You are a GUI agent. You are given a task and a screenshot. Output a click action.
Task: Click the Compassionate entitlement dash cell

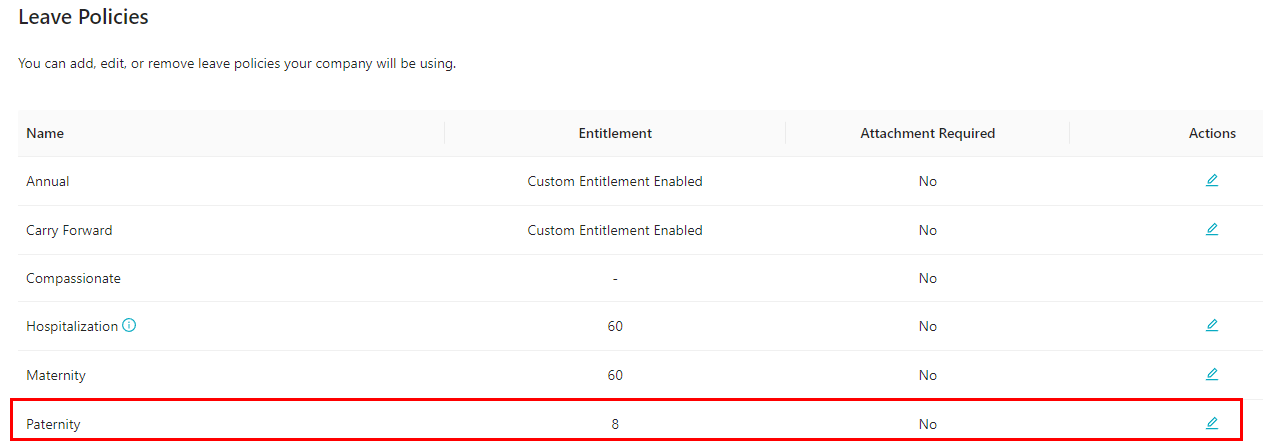(615, 278)
